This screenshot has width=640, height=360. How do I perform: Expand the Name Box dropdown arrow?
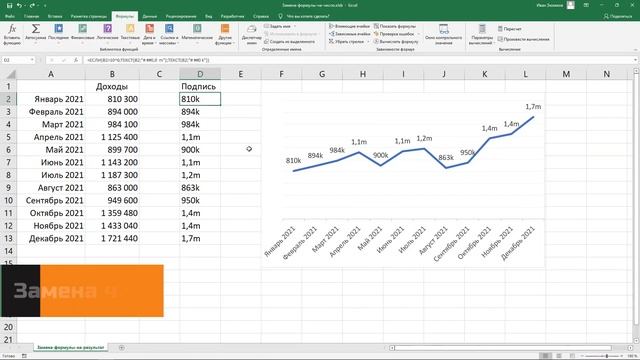32,60
